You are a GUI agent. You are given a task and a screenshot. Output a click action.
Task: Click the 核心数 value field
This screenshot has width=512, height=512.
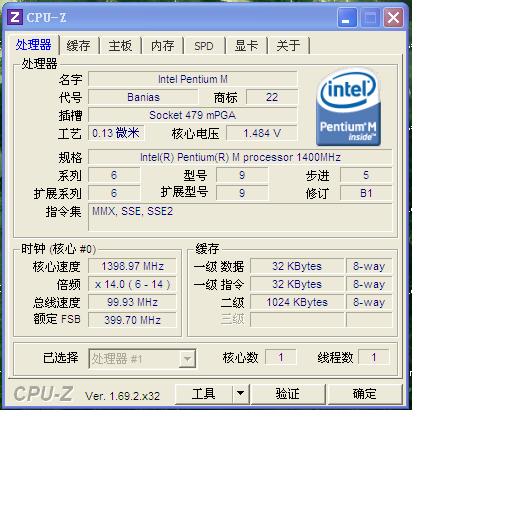[281, 358]
